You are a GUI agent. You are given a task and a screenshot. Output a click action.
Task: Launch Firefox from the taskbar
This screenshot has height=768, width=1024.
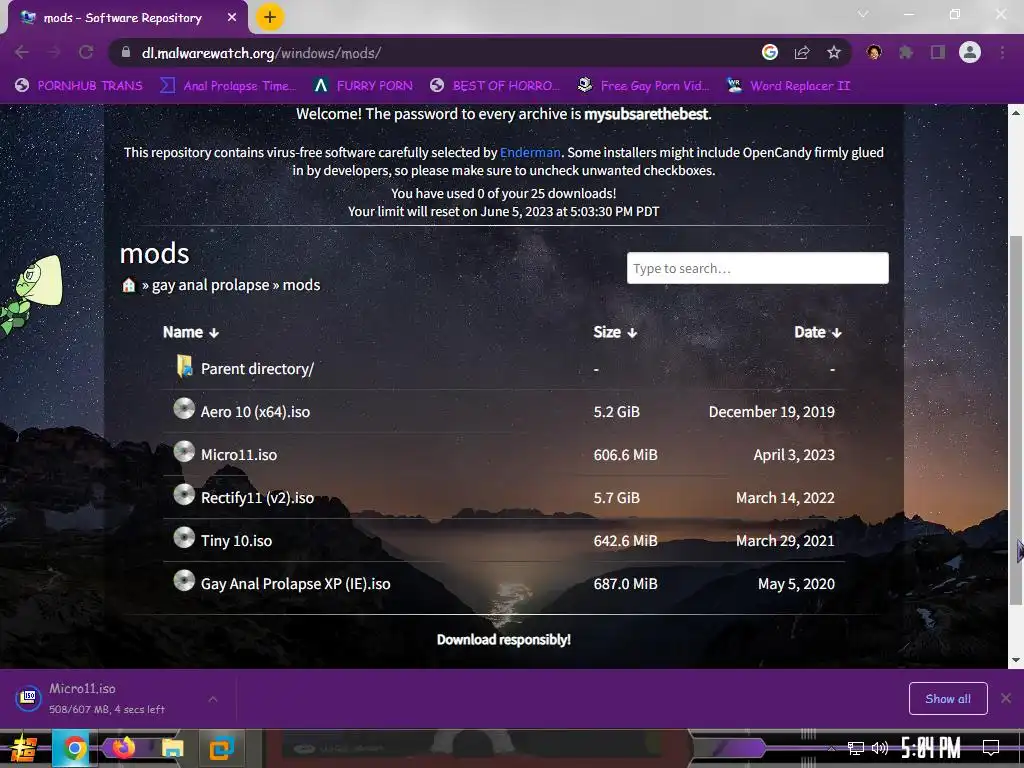123,748
